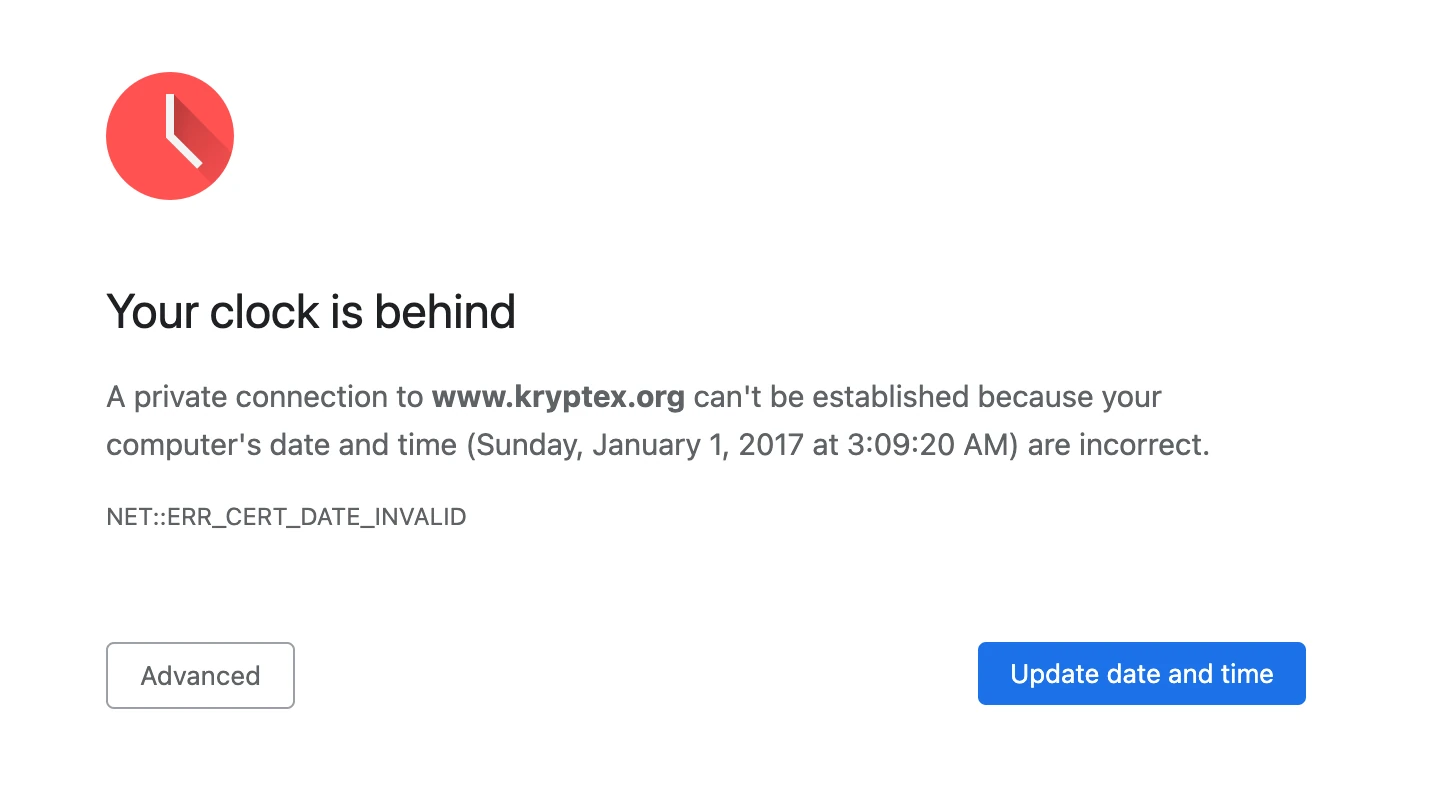Image resolution: width=1438 pixels, height=806 pixels.
Task: Expand Advanced to reveal more options
Action: (200, 675)
